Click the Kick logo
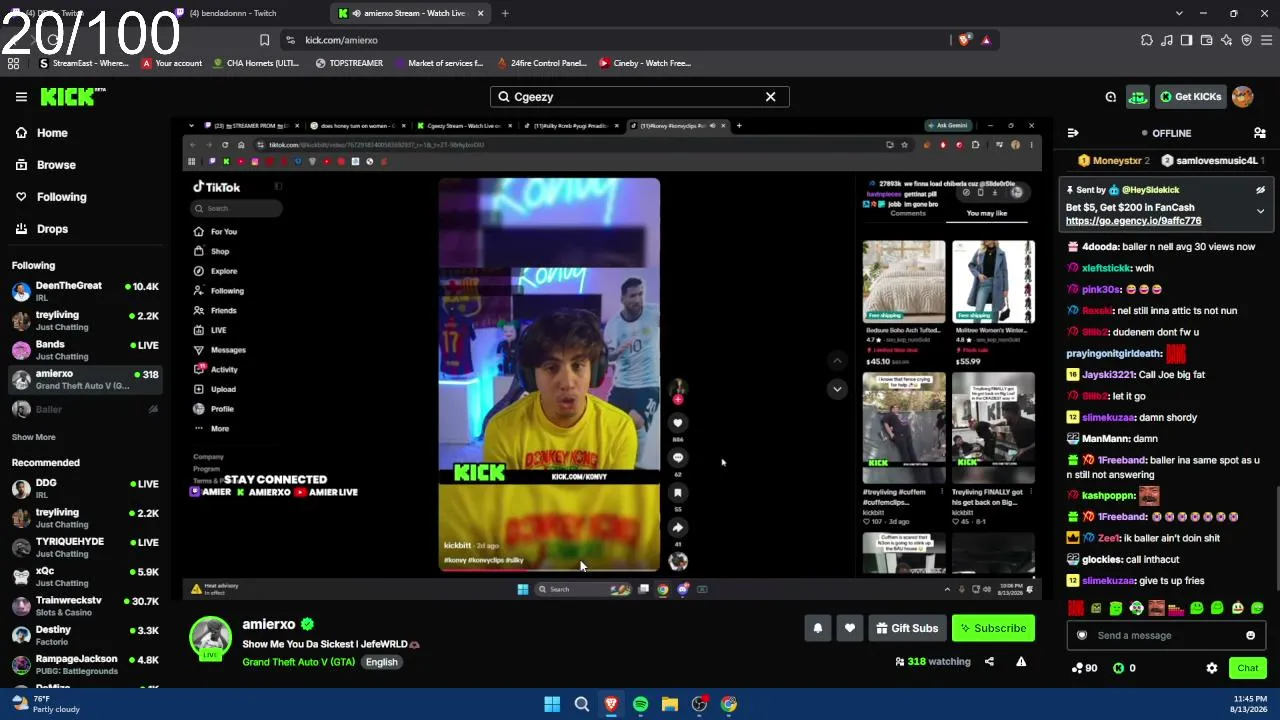Screen dimensions: 1280x720 (x=73, y=97)
